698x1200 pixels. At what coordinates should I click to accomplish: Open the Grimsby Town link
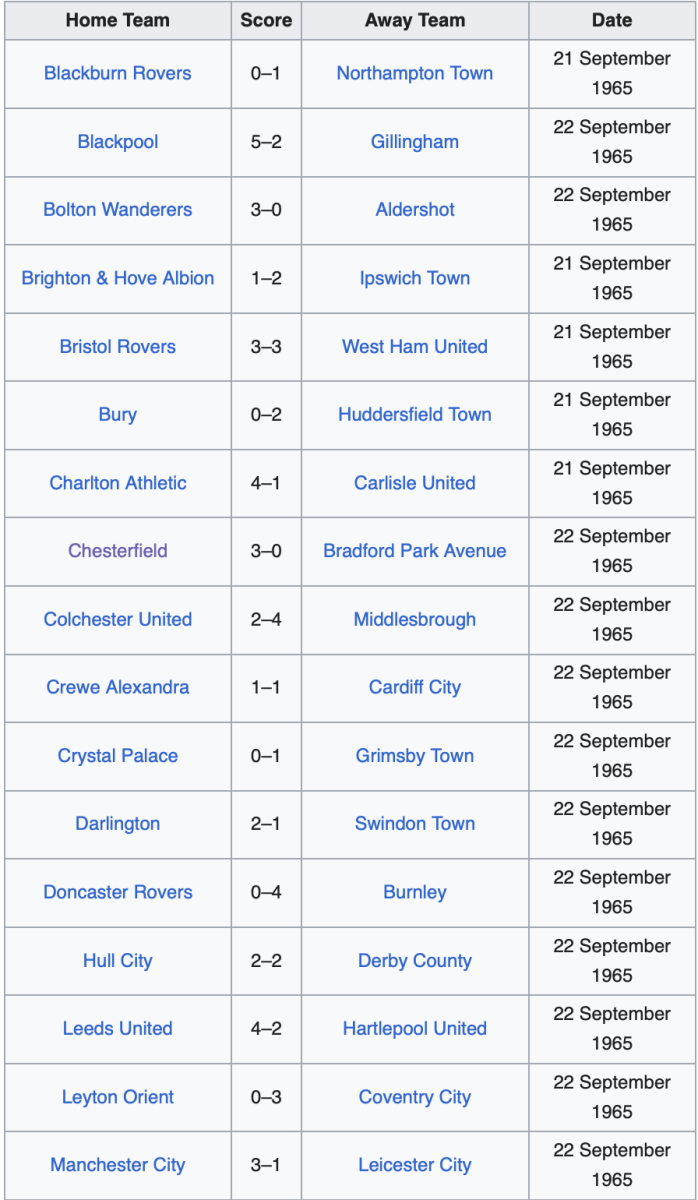click(414, 756)
